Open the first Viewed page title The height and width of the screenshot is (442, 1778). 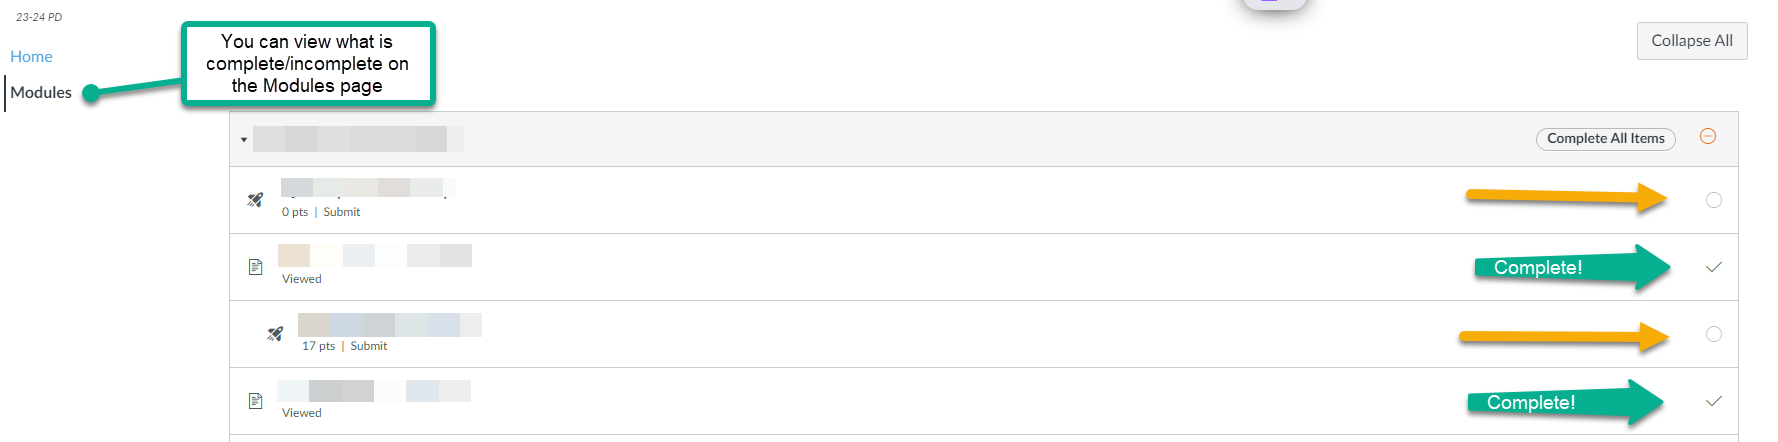point(374,255)
